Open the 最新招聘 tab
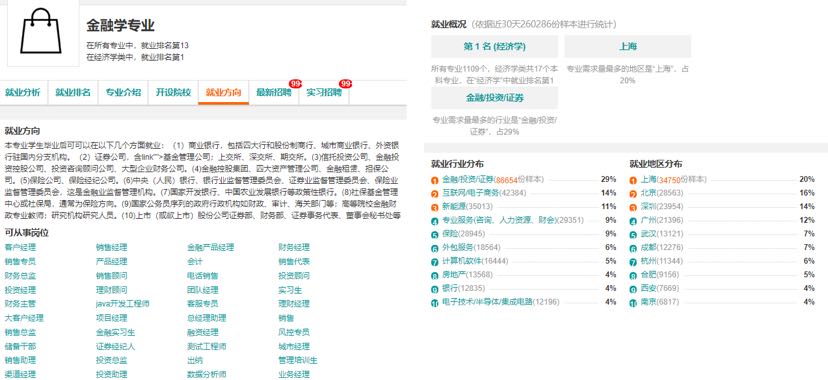Viewport: 828px width, 380px height. (274, 92)
